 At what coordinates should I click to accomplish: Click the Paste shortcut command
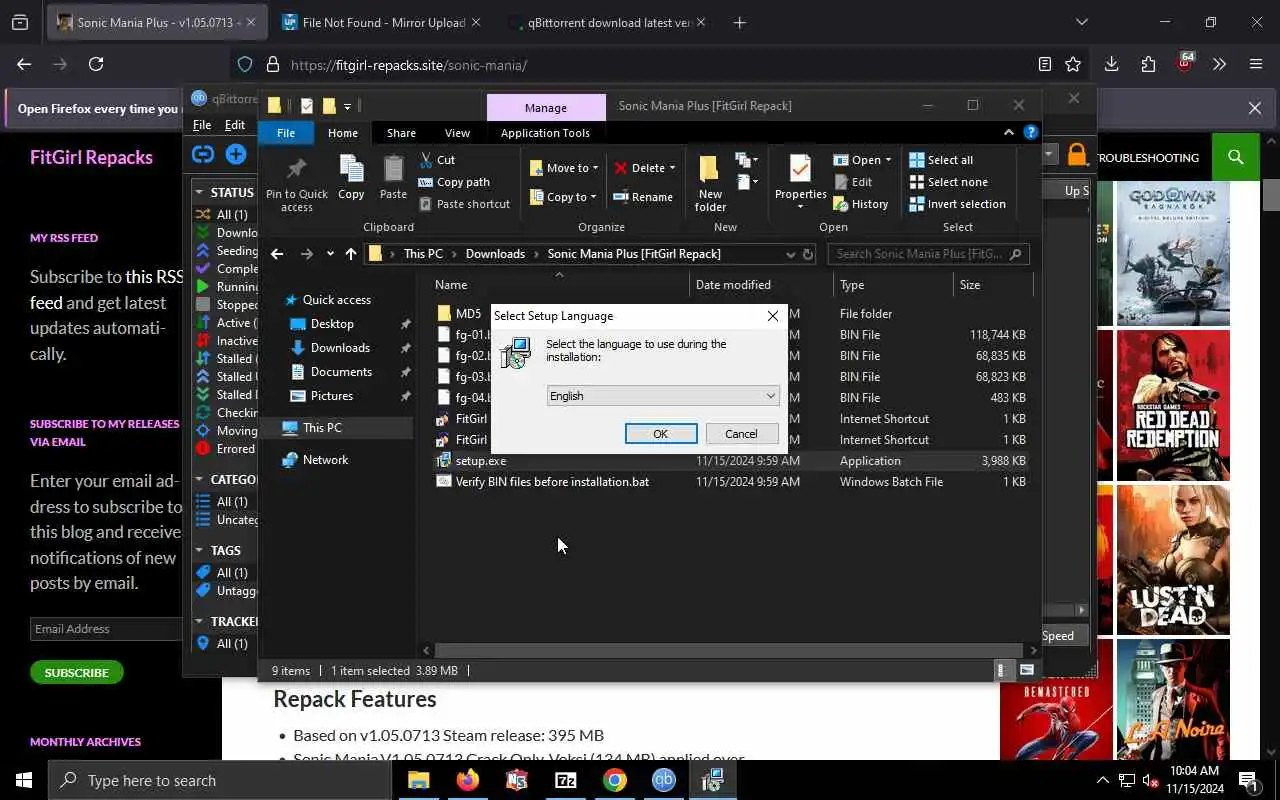[x=464, y=204]
